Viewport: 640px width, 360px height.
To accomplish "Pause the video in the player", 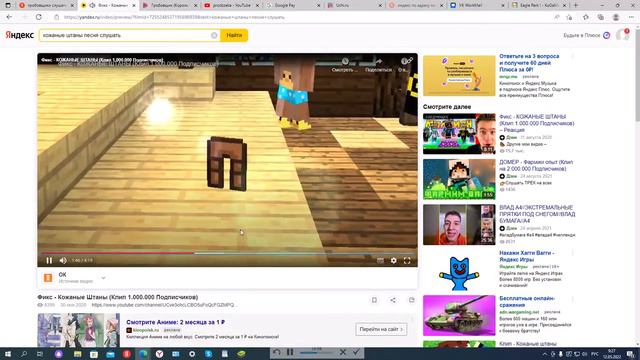I will pos(49,260).
